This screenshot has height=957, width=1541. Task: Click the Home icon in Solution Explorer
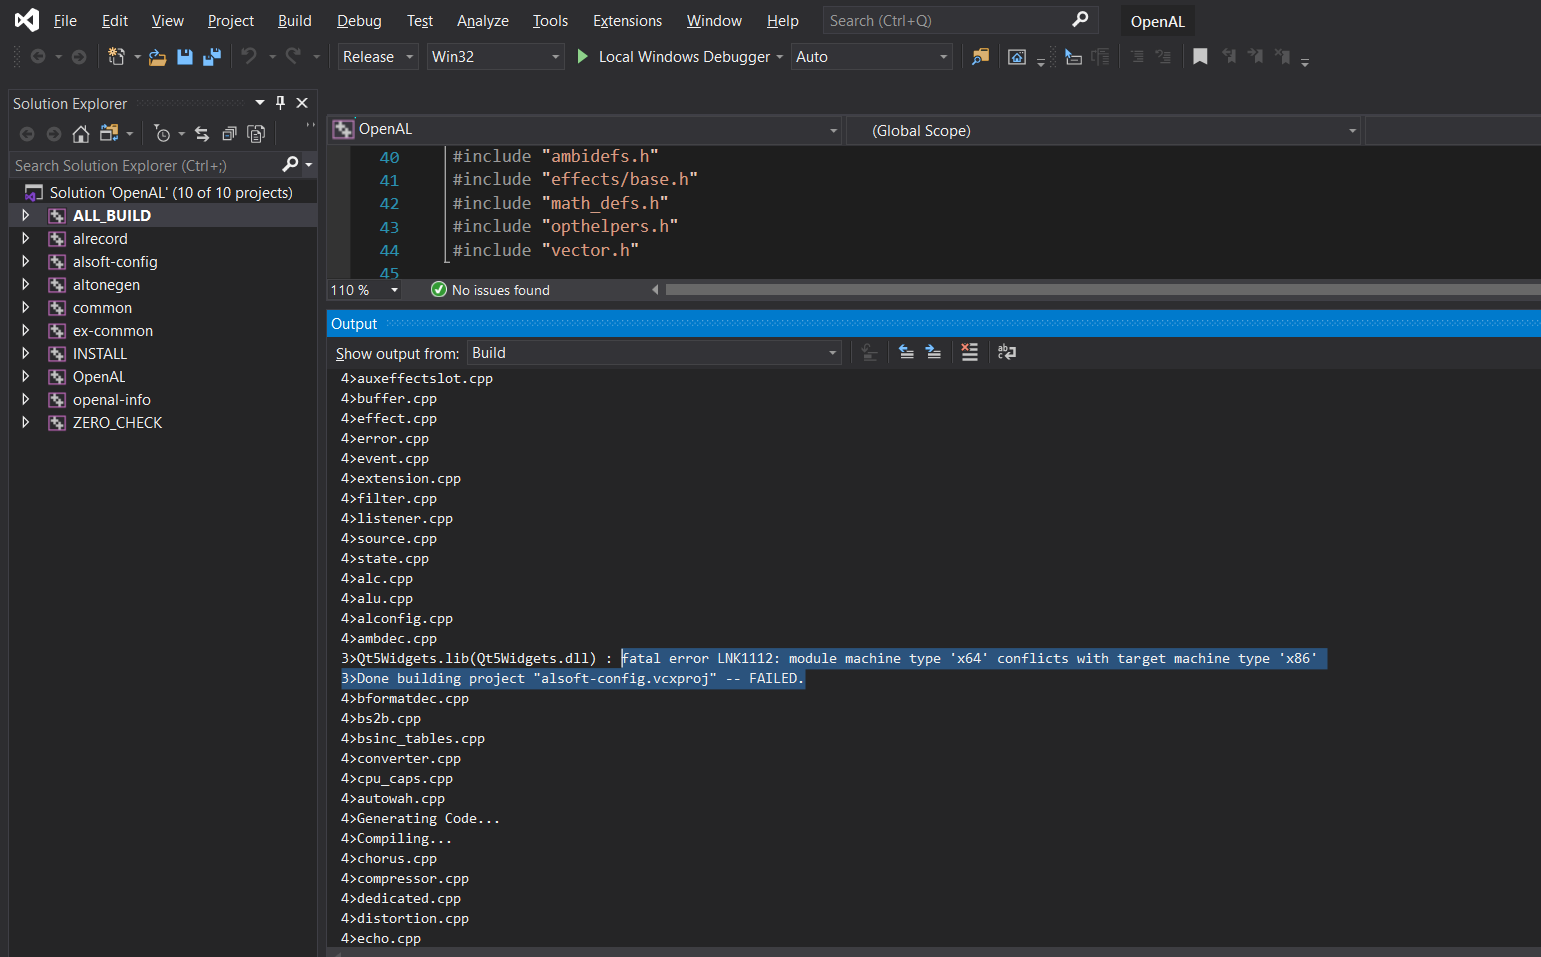(x=80, y=133)
